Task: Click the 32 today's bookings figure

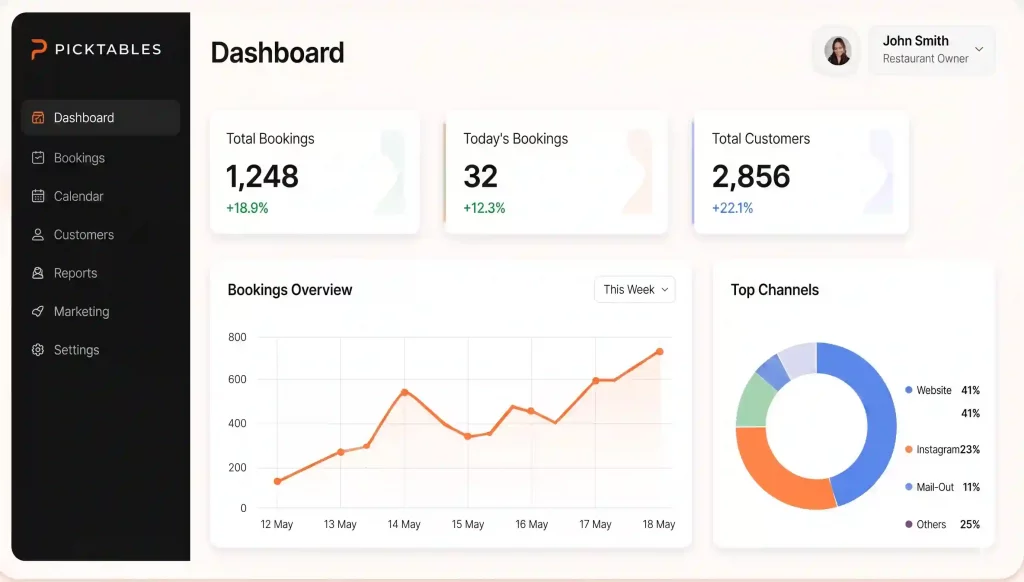Action: coord(481,176)
